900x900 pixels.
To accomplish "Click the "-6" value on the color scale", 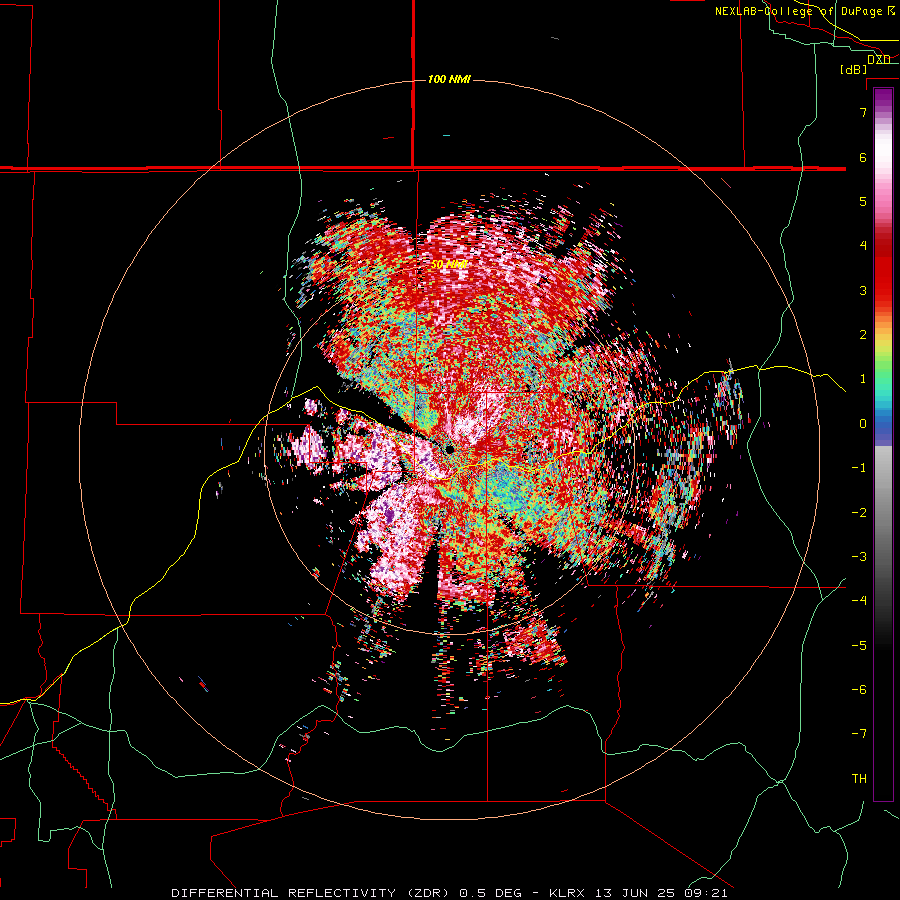I will tap(859, 690).
